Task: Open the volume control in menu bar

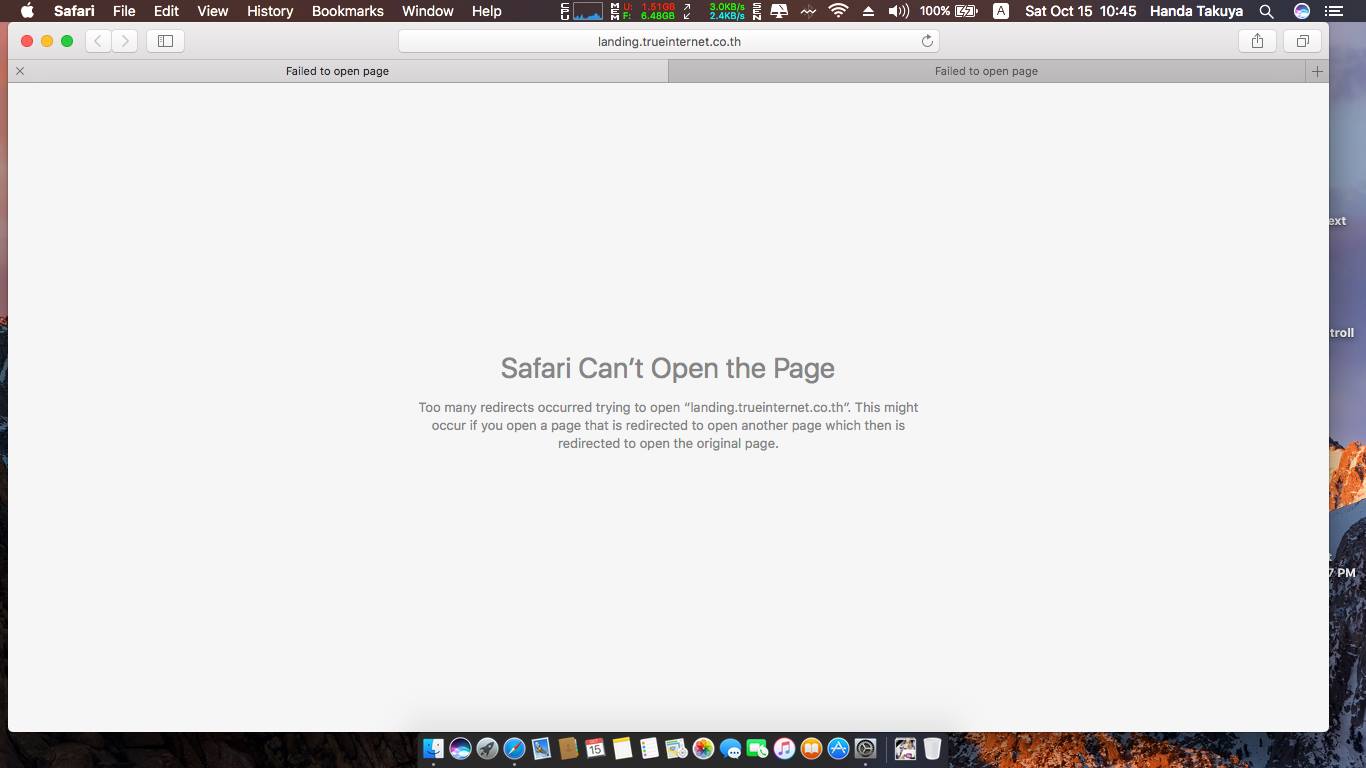Action: coord(899,11)
